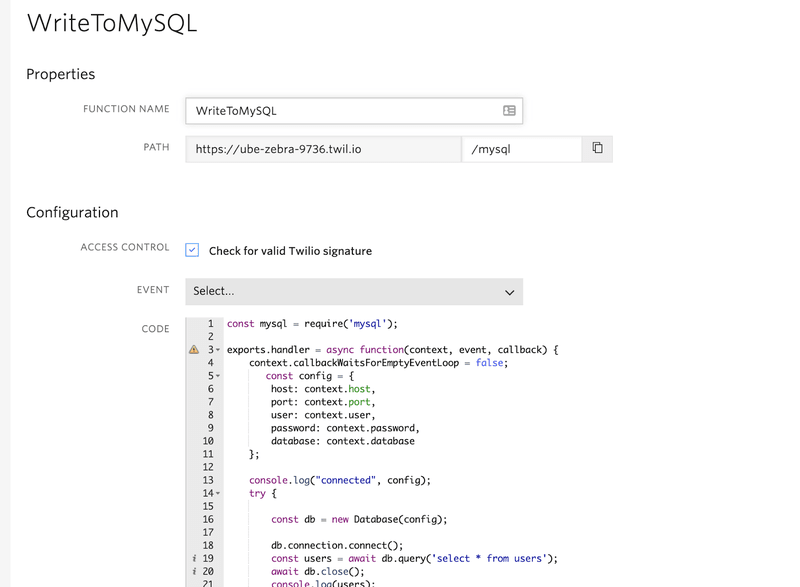This screenshot has height=587, width=800.
Task: Click the 'await db.close()' code line
Action: 318,572
